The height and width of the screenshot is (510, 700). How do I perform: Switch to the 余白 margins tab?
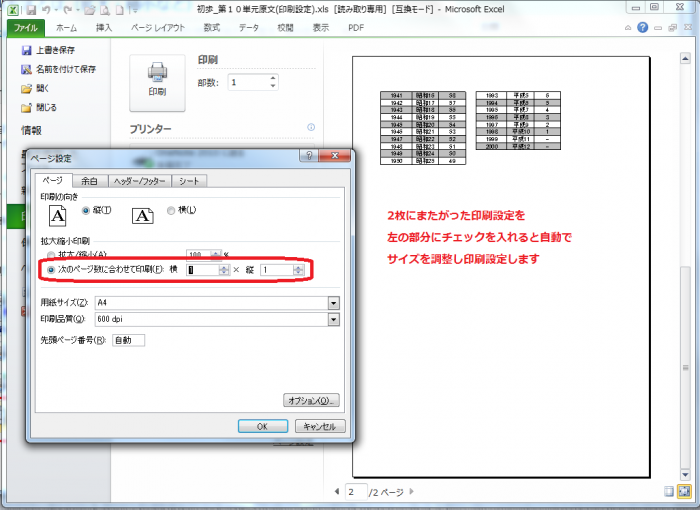[89, 181]
